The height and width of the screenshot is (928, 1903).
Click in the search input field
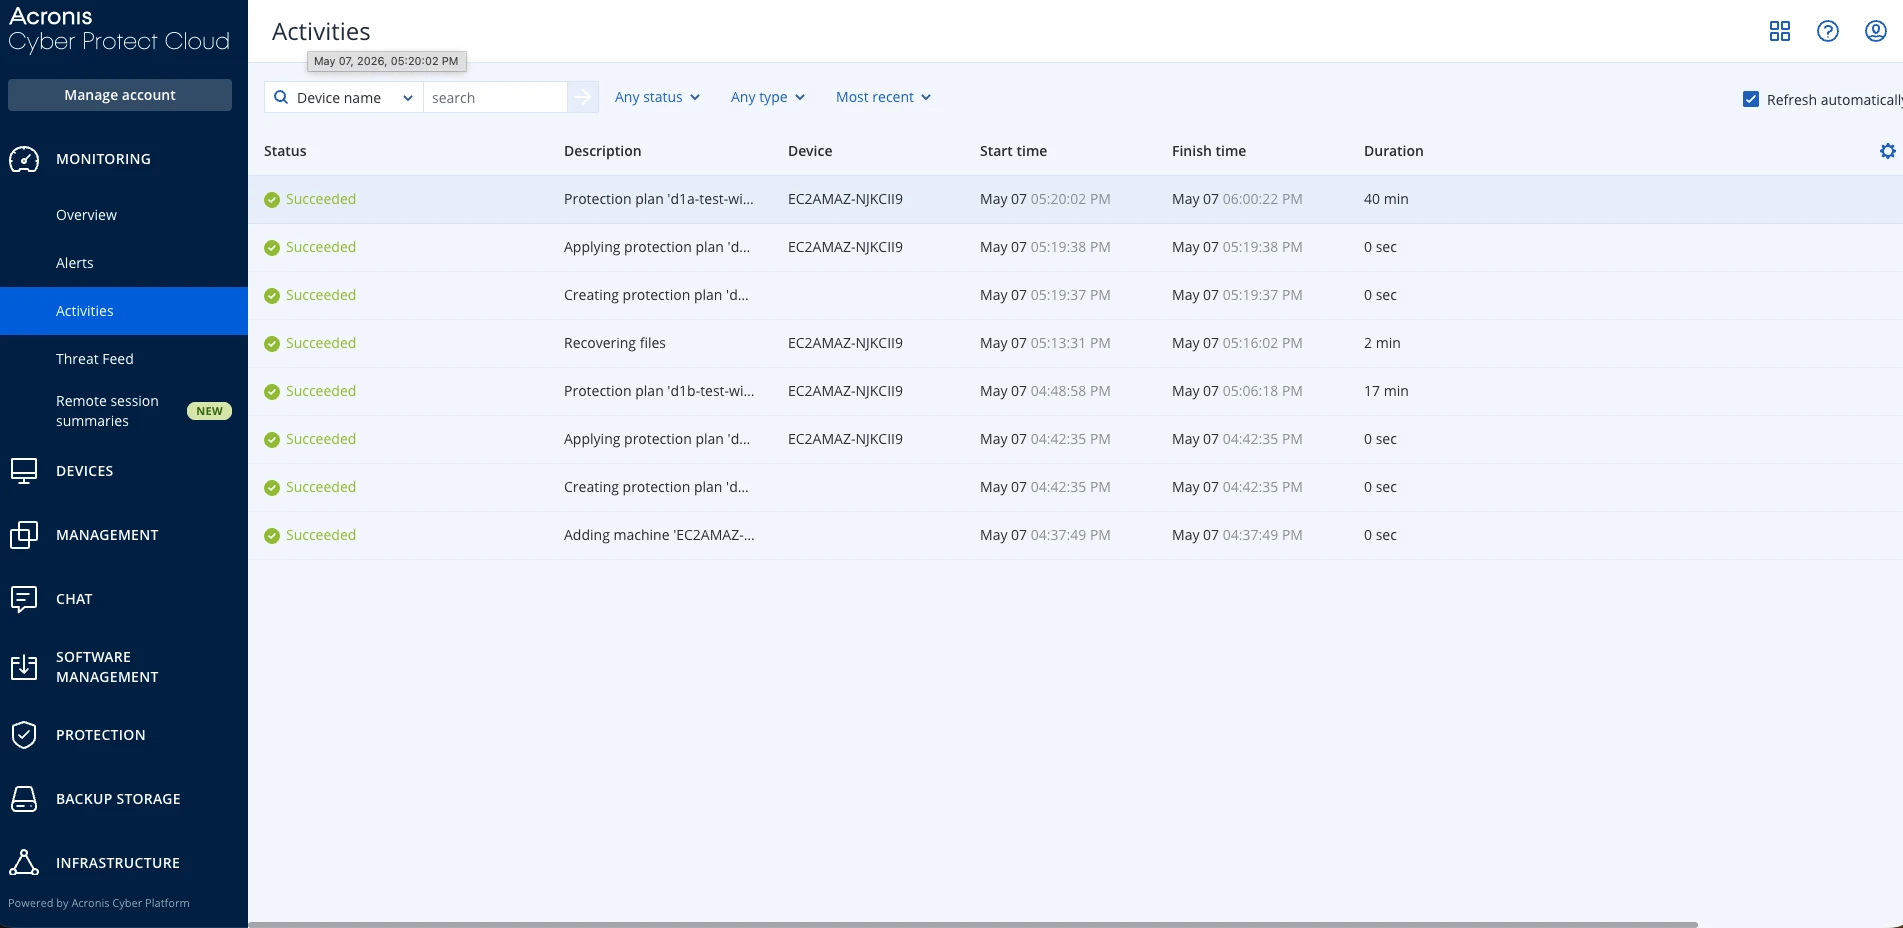(x=495, y=97)
